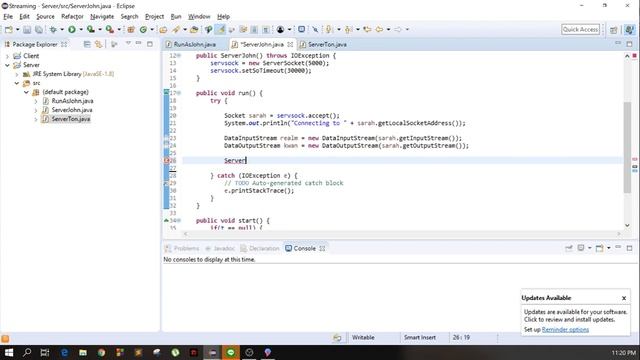Open Package Explorer View Menu triangle

[x=128, y=43]
